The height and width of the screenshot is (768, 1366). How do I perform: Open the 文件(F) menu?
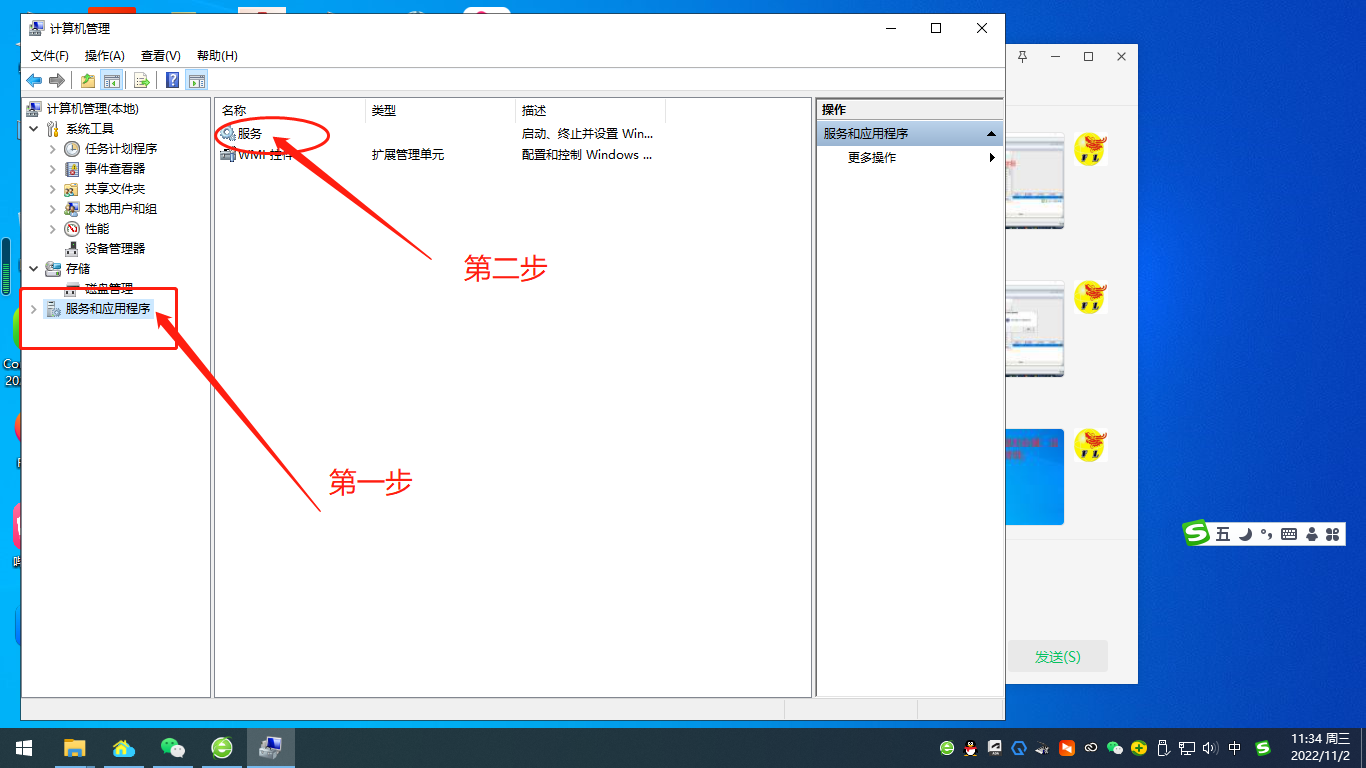coord(50,56)
